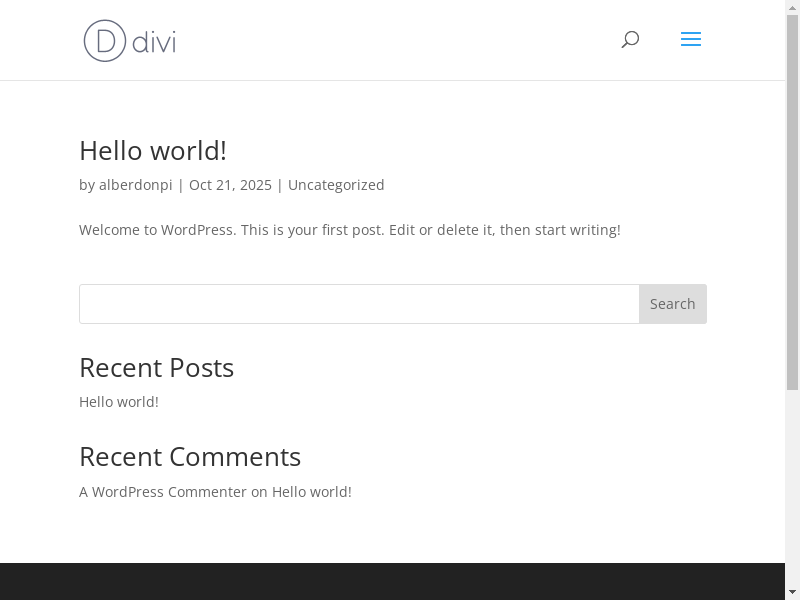Click the Recent Posts heading

tap(157, 368)
